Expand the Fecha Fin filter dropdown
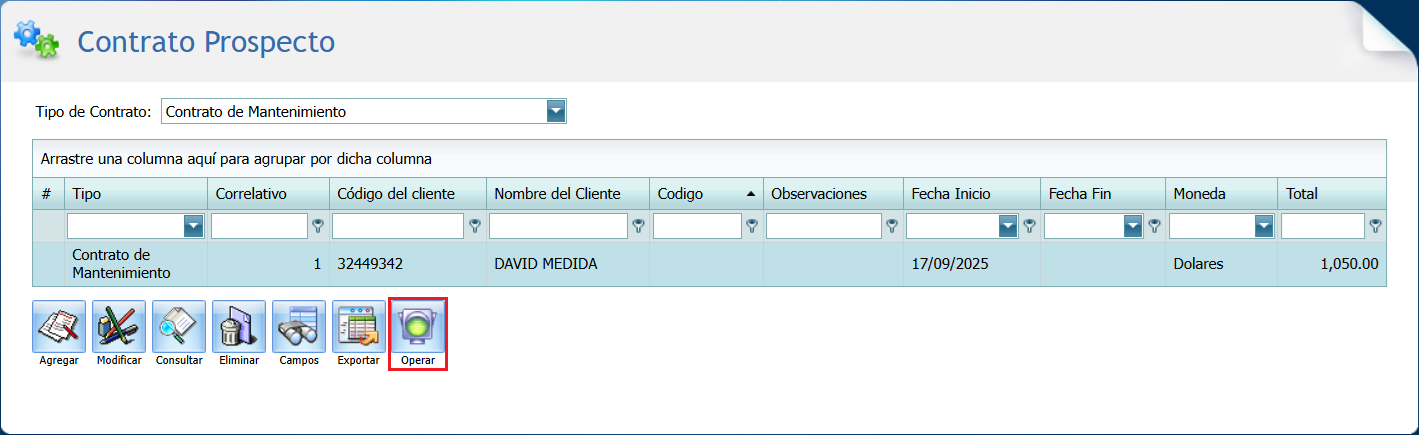This screenshot has height=435, width=1419. (x=1133, y=227)
